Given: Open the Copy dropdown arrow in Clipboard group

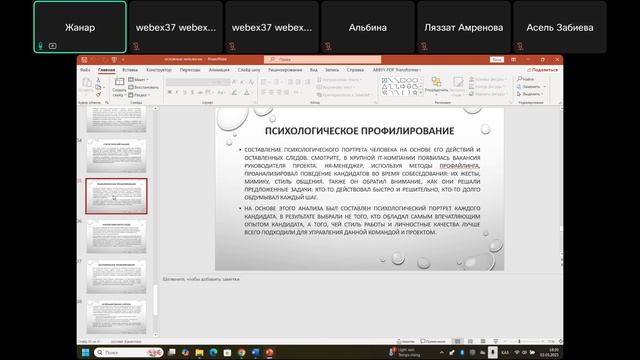Looking at the screenshot, I should click(104, 87).
